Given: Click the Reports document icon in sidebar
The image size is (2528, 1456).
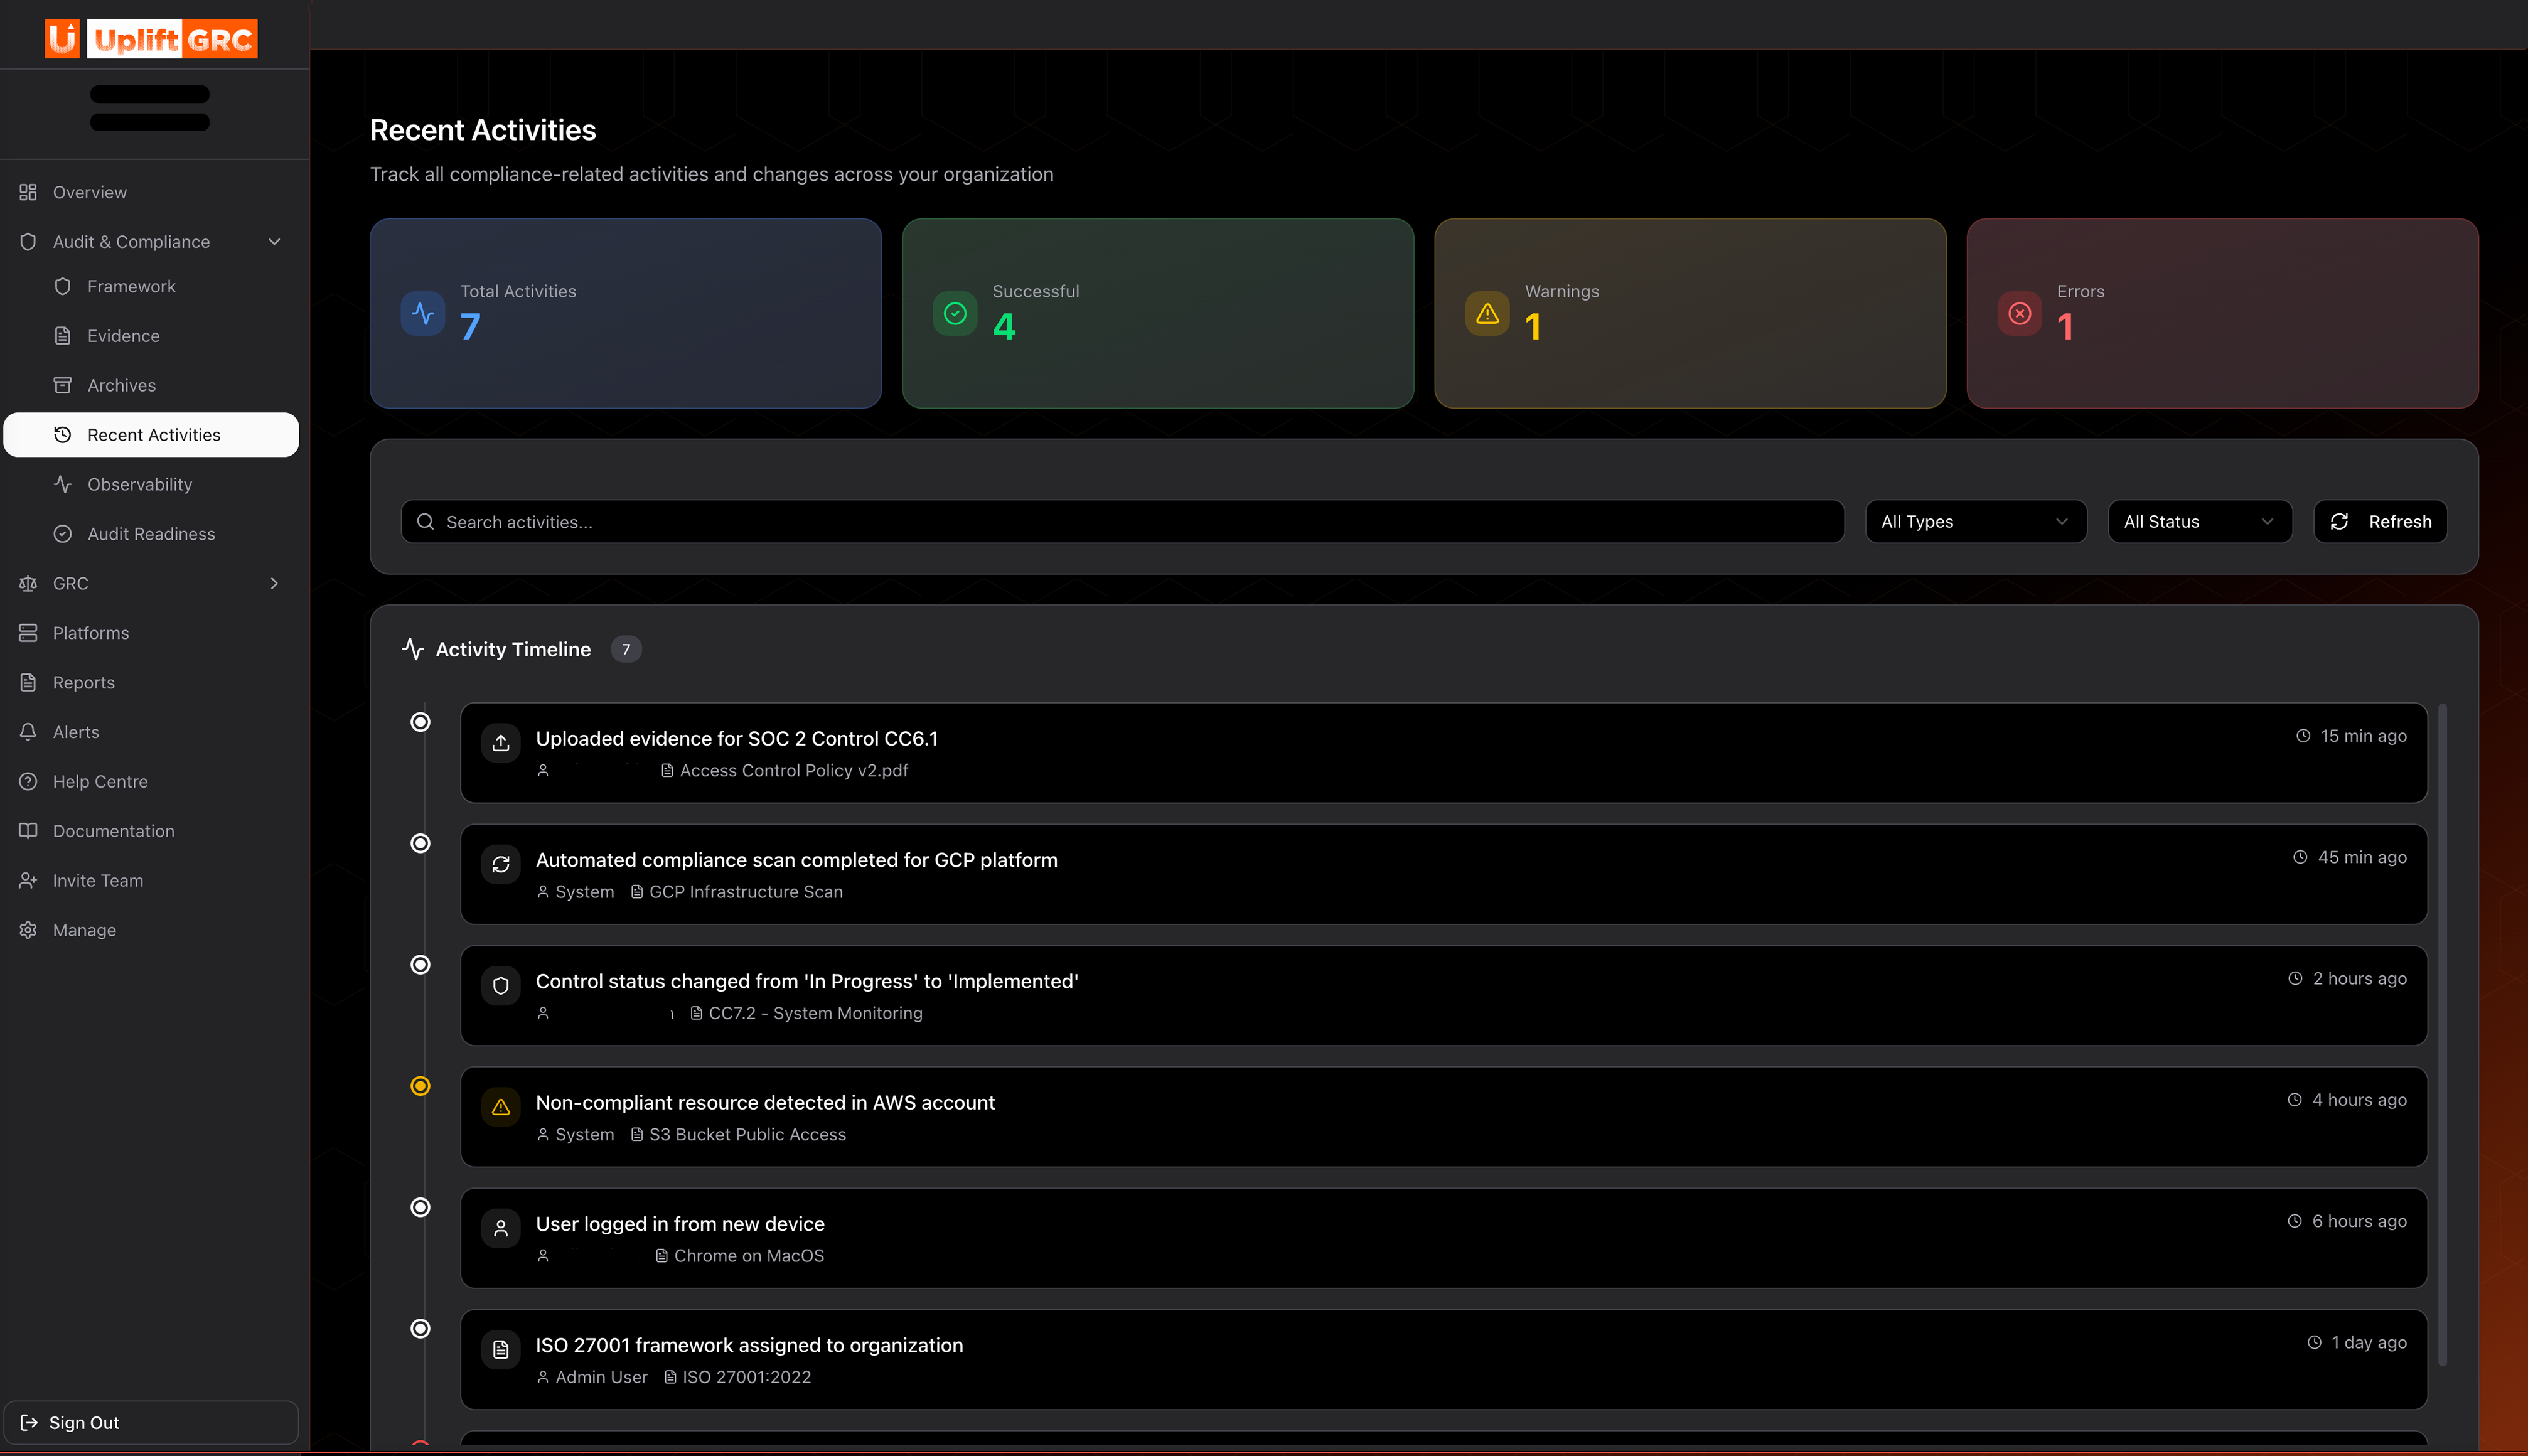Looking at the screenshot, I should (x=28, y=682).
